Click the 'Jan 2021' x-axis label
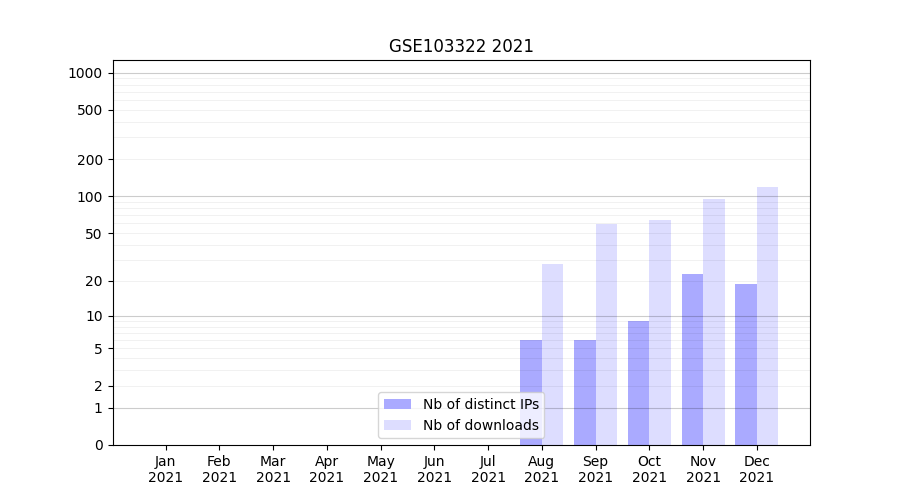900x500 pixels. 166,469
